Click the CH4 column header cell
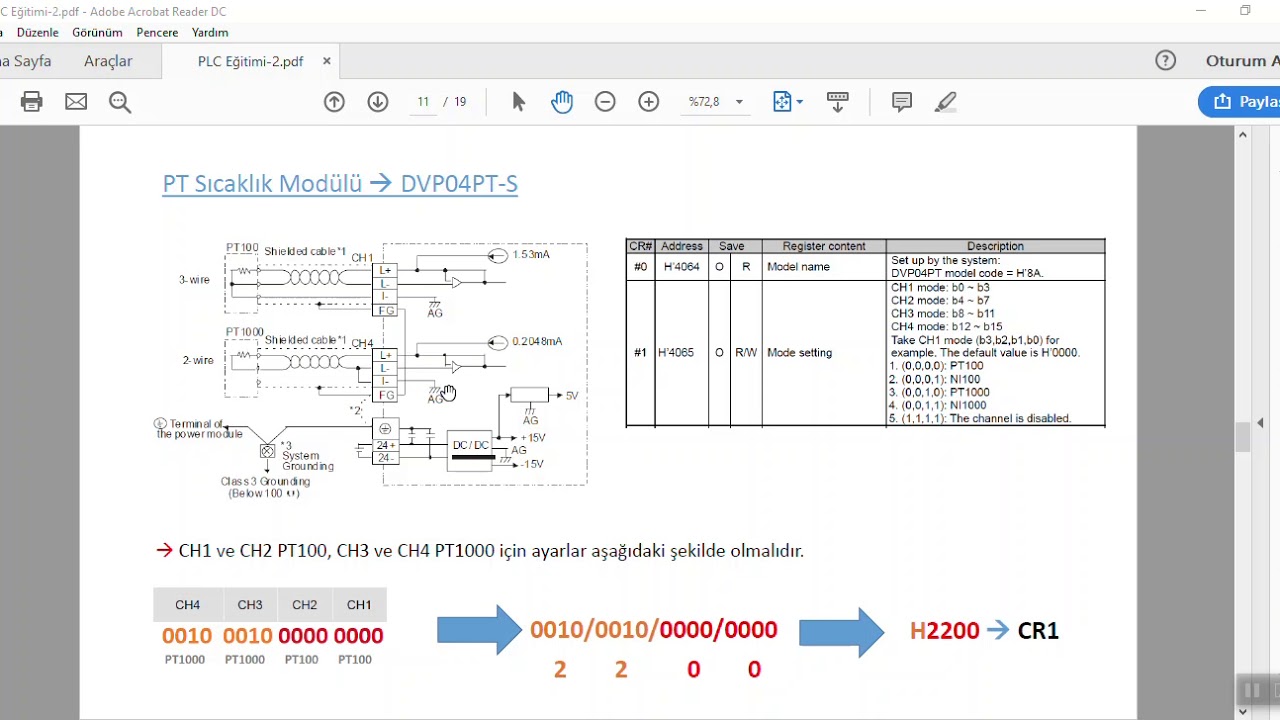 click(x=187, y=605)
